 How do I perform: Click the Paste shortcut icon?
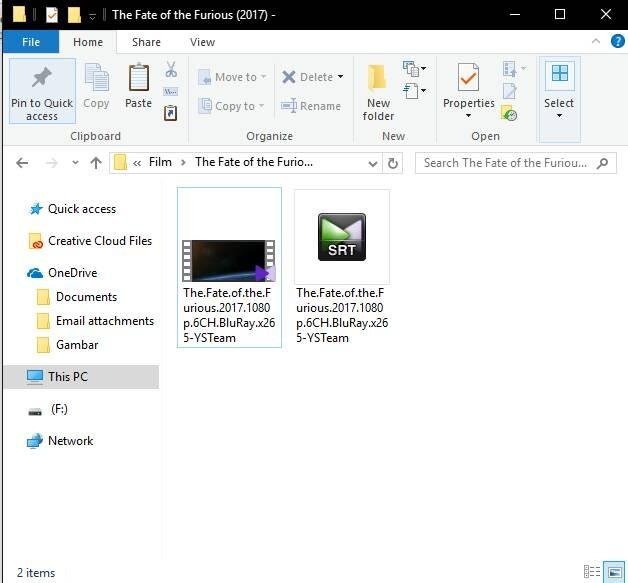171,113
